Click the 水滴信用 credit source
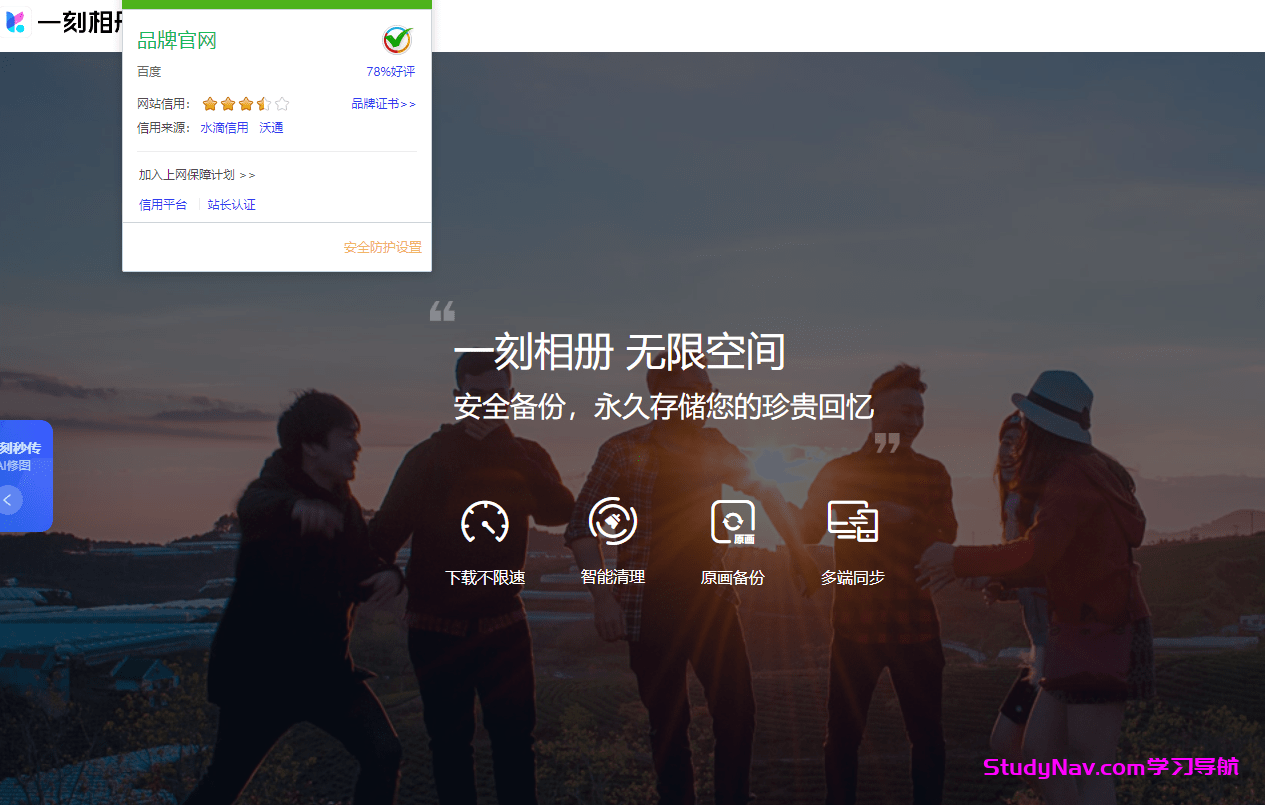Screen dimensions: 1265x805 click(224, 127)
